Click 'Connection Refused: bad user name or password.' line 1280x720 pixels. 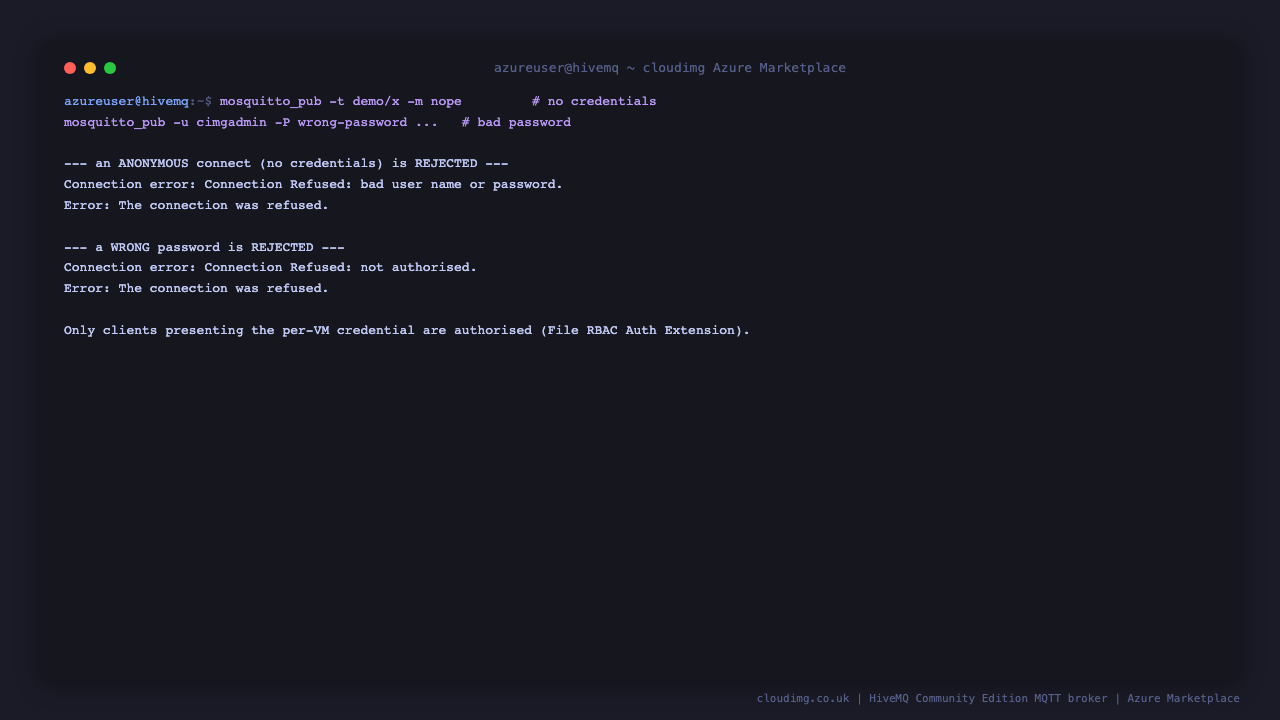(313, 185)
